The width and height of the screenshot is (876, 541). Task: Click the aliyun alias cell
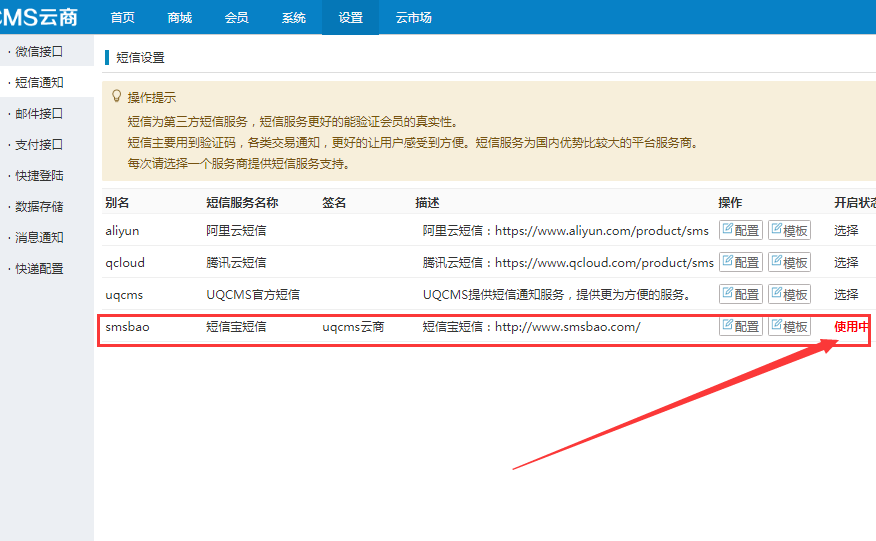pos(122,231)
